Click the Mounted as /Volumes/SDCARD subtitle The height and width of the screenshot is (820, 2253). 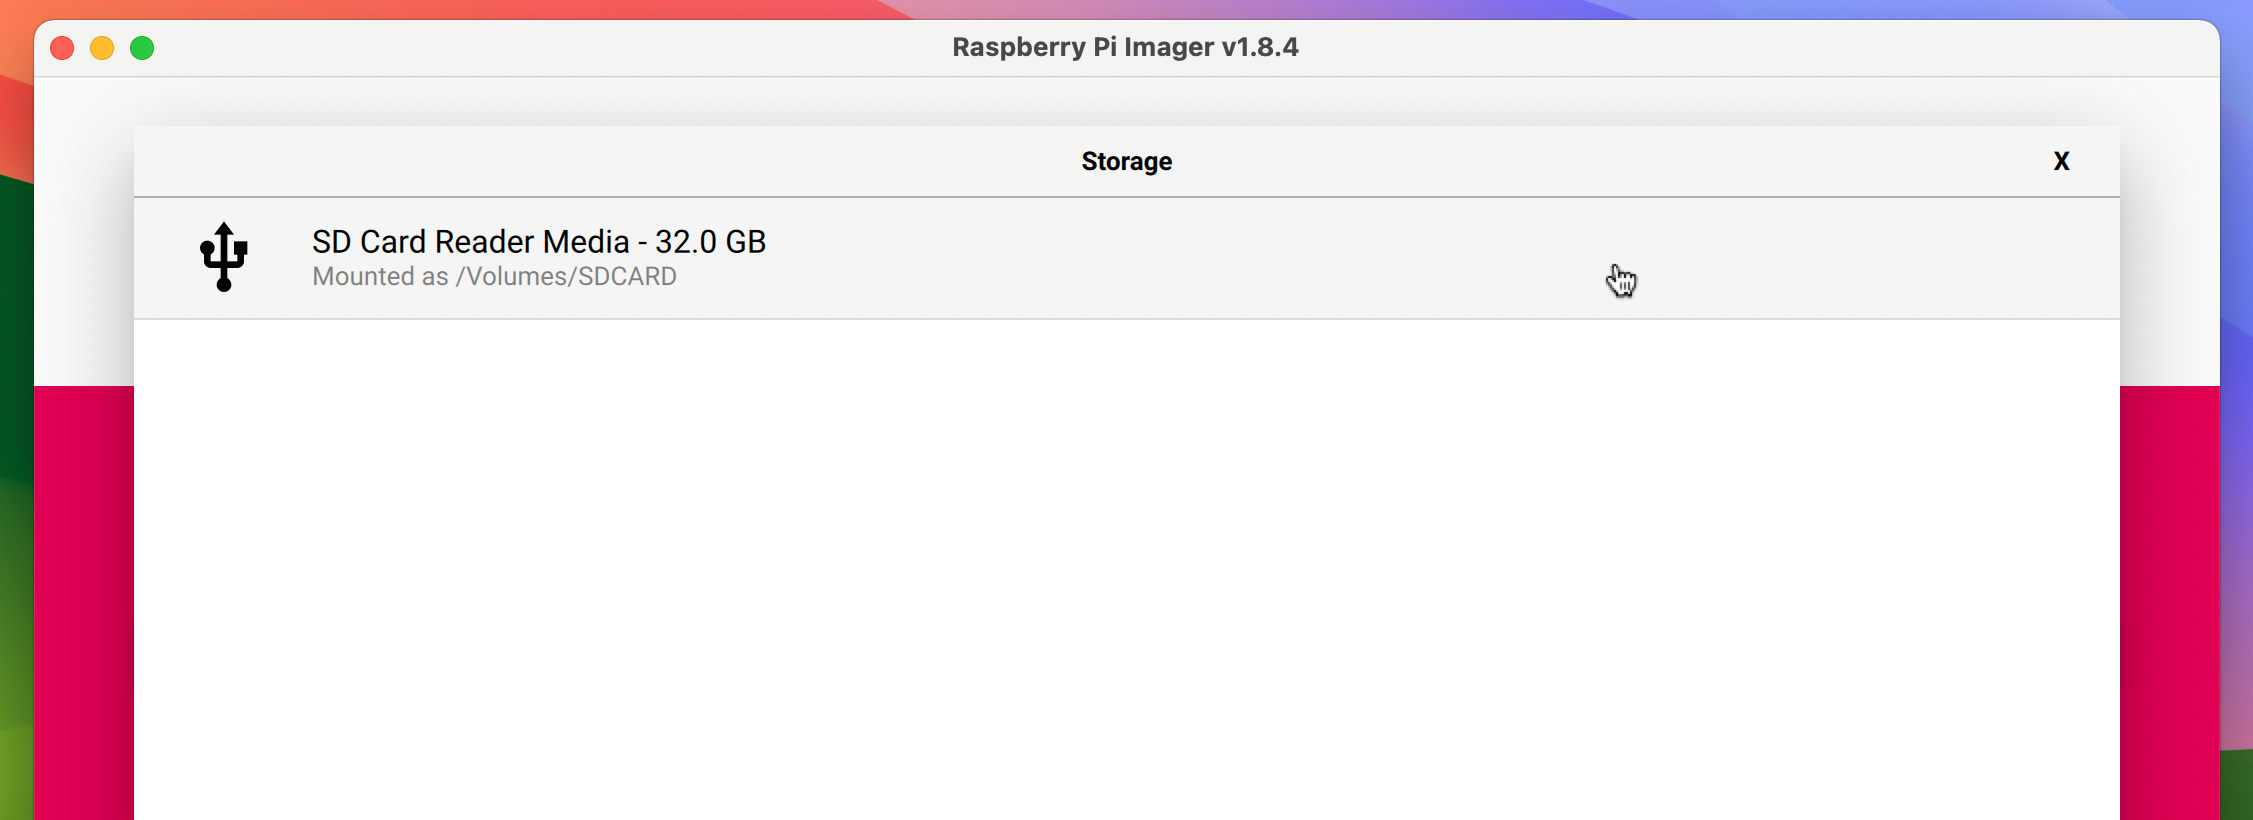point(494,277)
